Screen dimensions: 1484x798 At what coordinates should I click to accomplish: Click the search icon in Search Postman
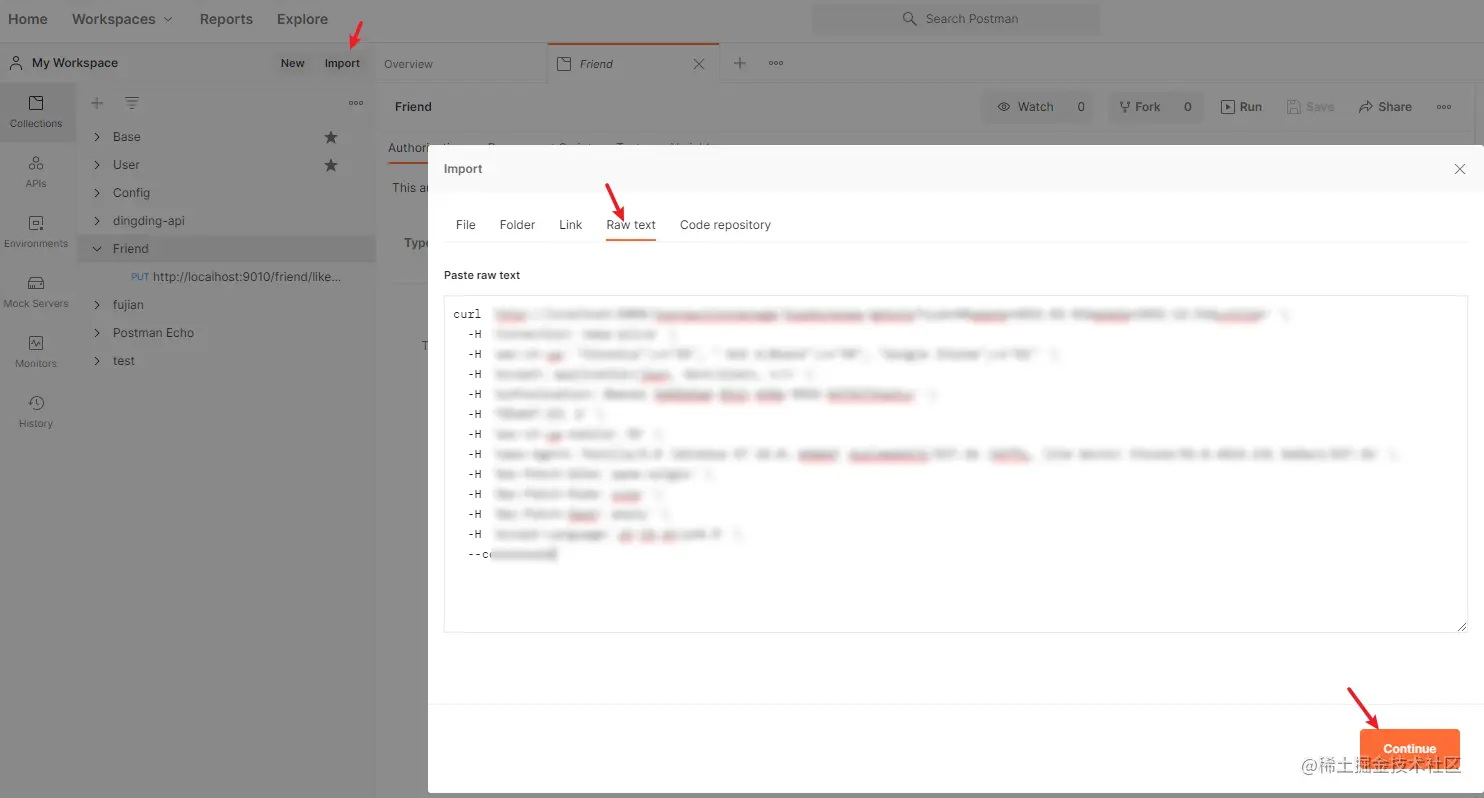coord(909,19)
